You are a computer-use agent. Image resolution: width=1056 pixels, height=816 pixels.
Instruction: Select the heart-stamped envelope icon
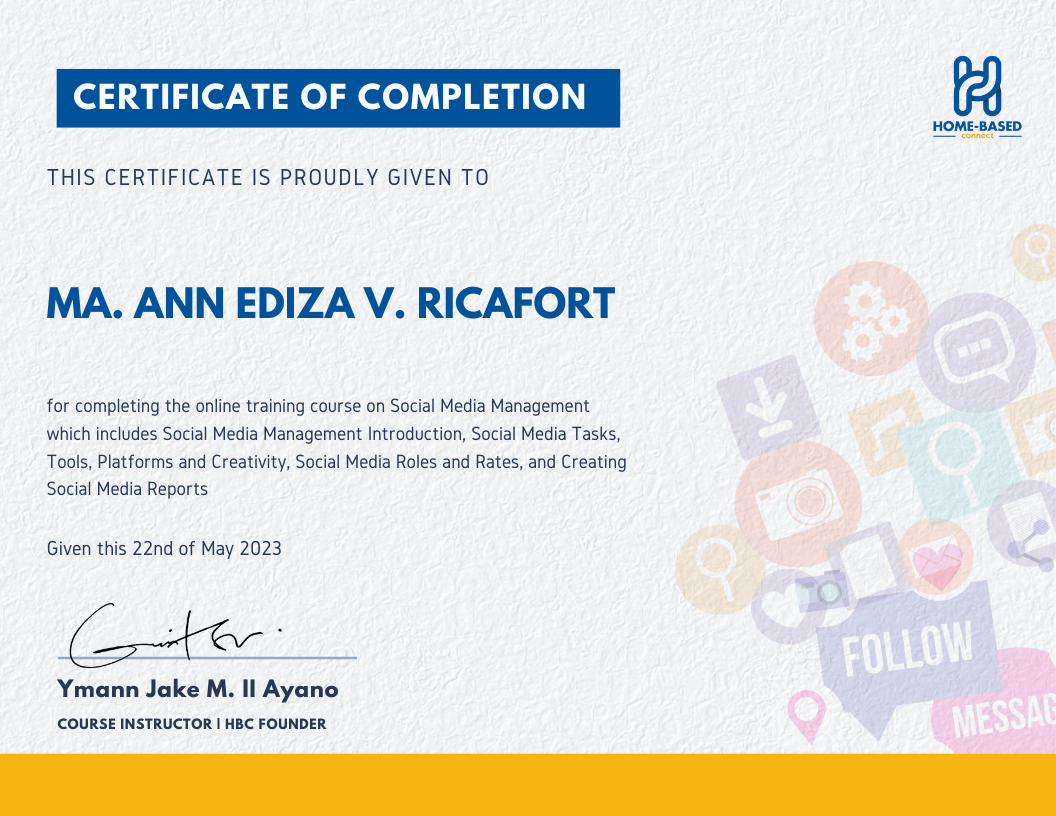point(935,562)
